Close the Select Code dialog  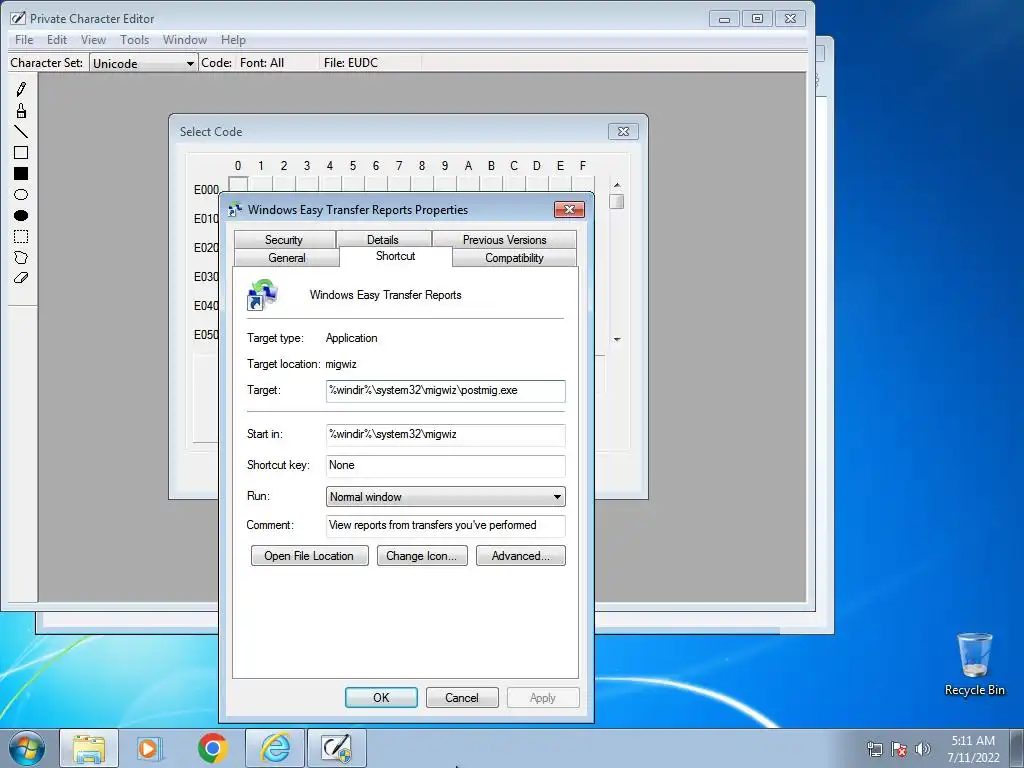point(623,131)
